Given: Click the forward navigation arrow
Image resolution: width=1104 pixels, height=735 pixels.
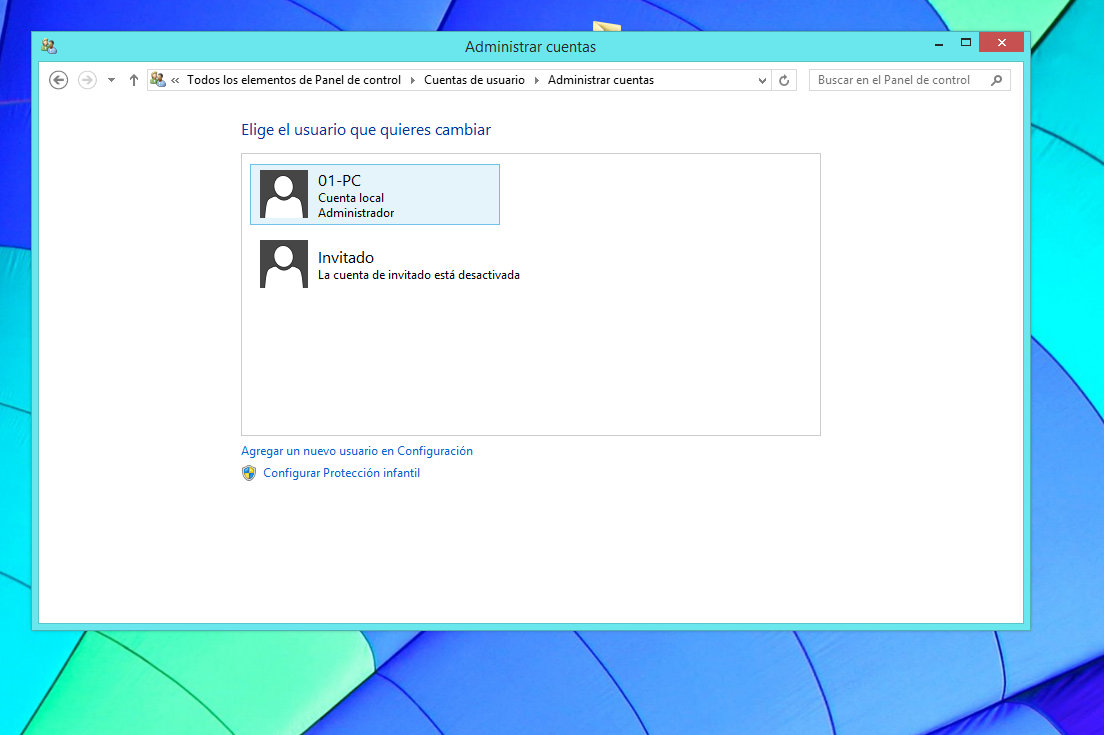Looking at the screenshot, I should (87, 80).
